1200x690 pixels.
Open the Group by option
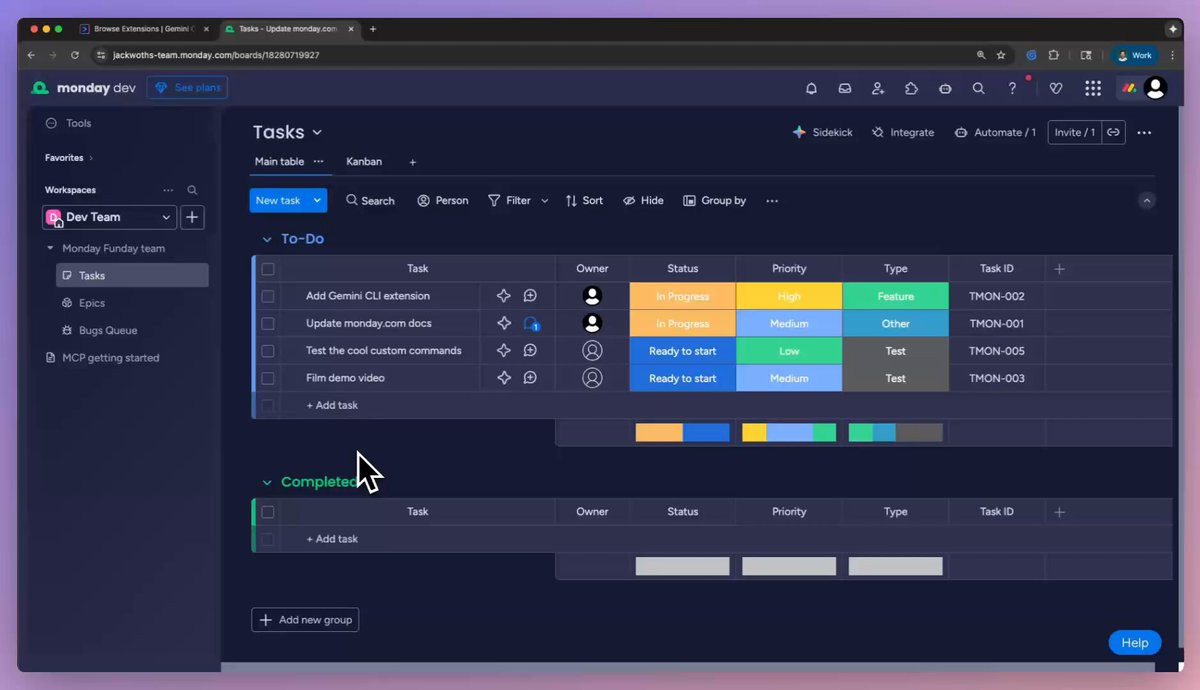point(714,201)
